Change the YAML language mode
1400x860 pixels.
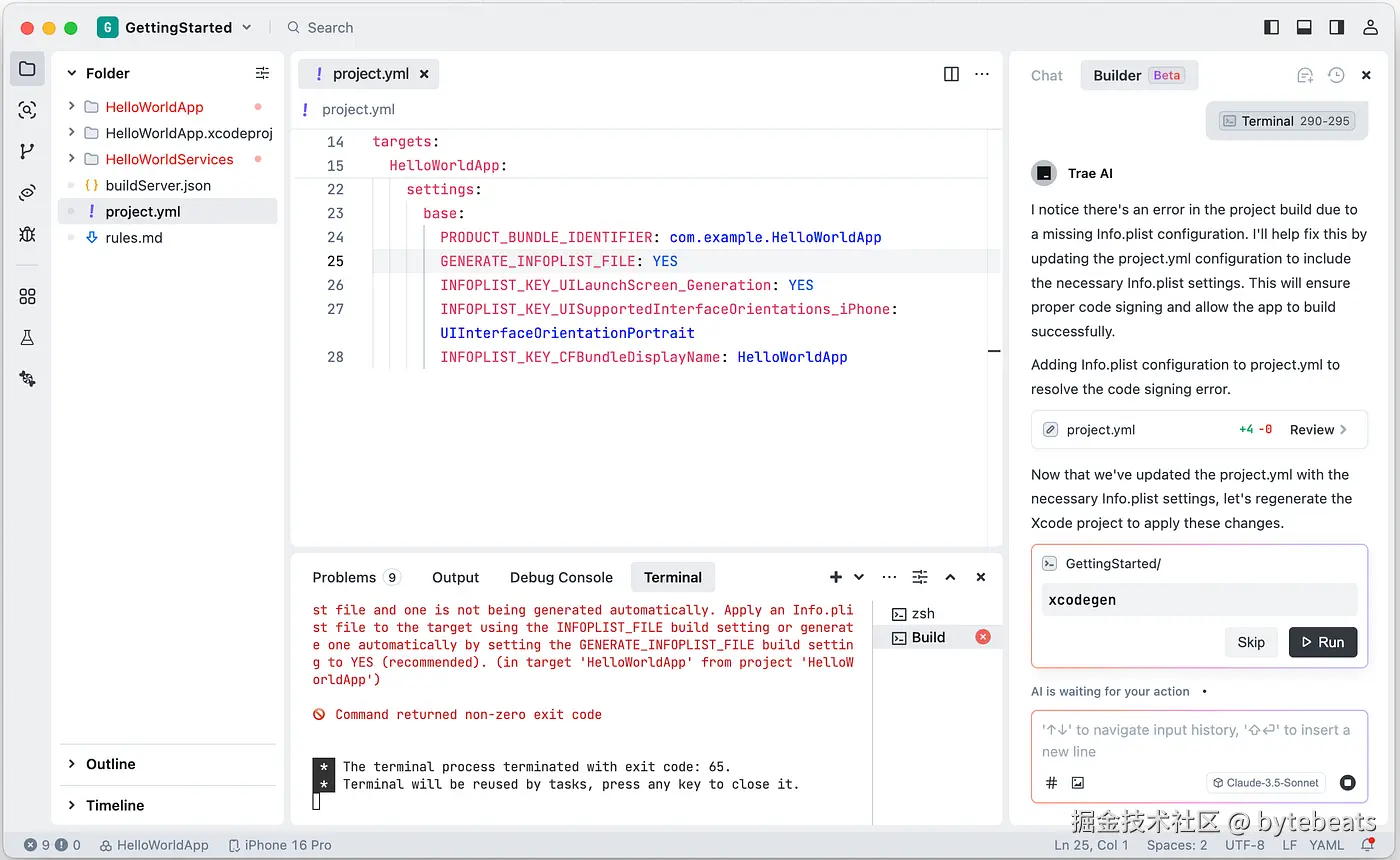[x=1326, y=845]
